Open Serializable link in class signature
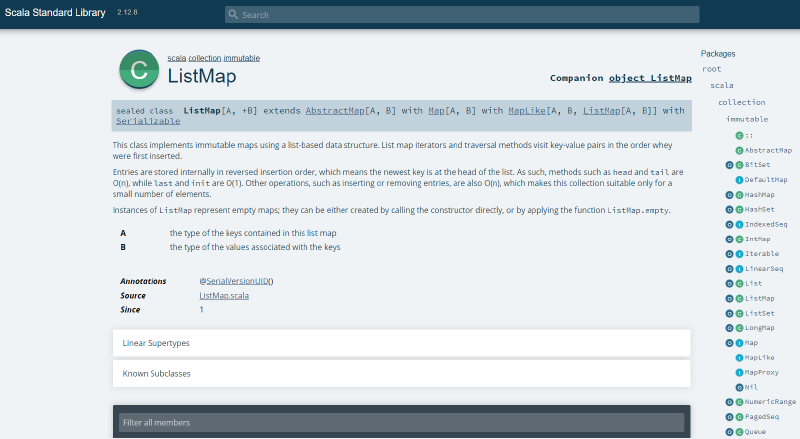This screenshot has height=439, width=800. click(148, 121)
